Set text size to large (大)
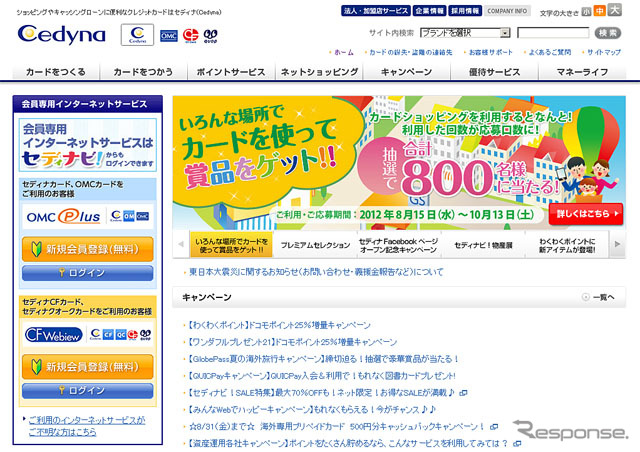The height and width of the screenshot is (452, 640). tap(614, 9)
